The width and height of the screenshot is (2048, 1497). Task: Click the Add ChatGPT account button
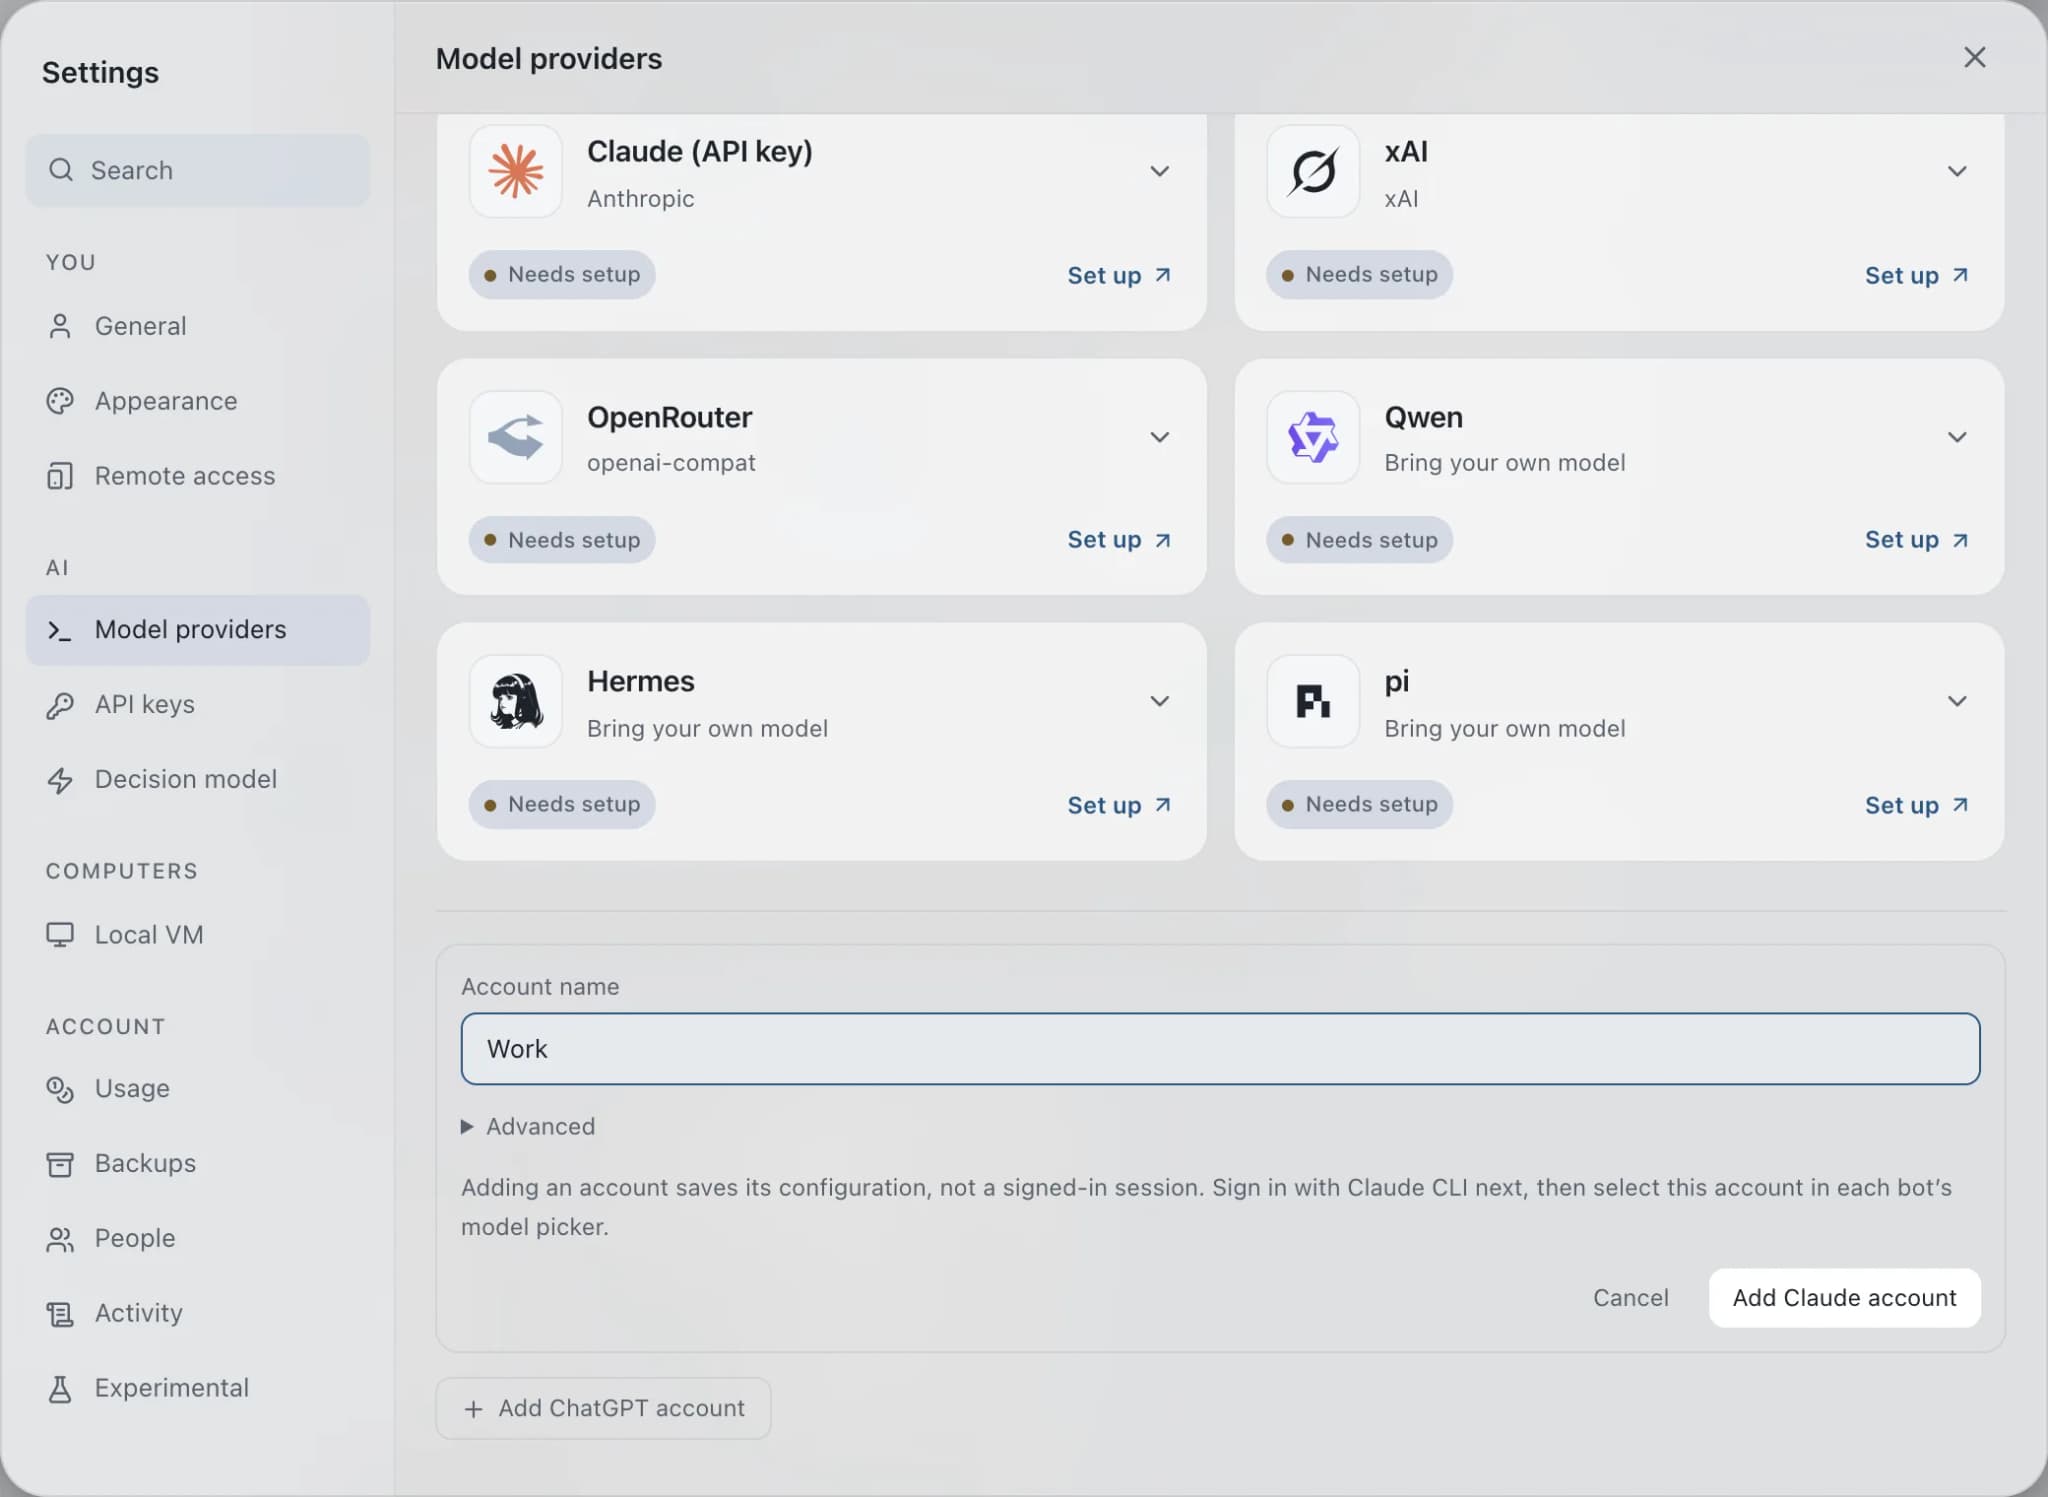[603, 1409]
